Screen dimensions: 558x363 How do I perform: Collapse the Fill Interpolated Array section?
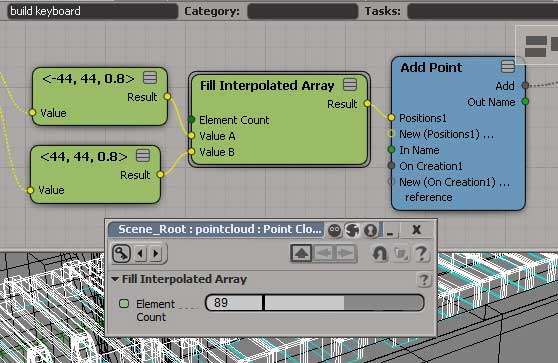(x=115, y=279)
